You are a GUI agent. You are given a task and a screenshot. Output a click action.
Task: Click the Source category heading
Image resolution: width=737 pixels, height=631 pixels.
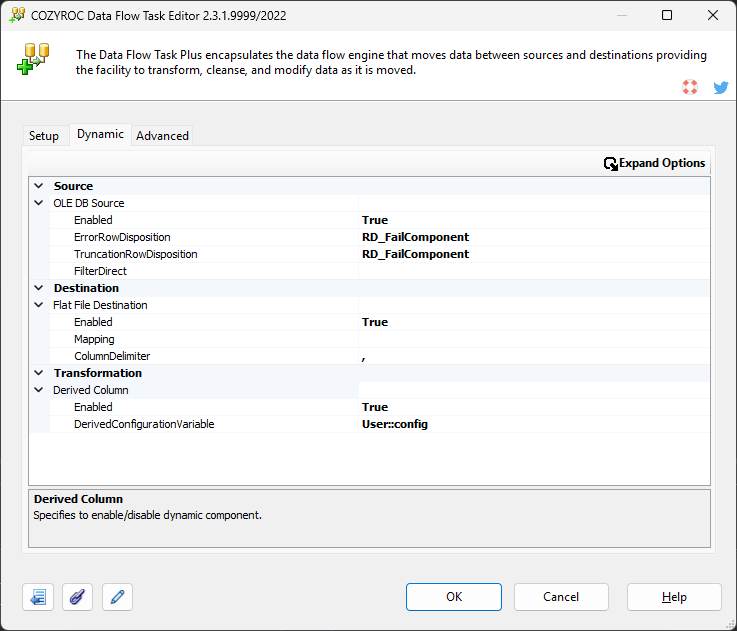click(73, 186)
